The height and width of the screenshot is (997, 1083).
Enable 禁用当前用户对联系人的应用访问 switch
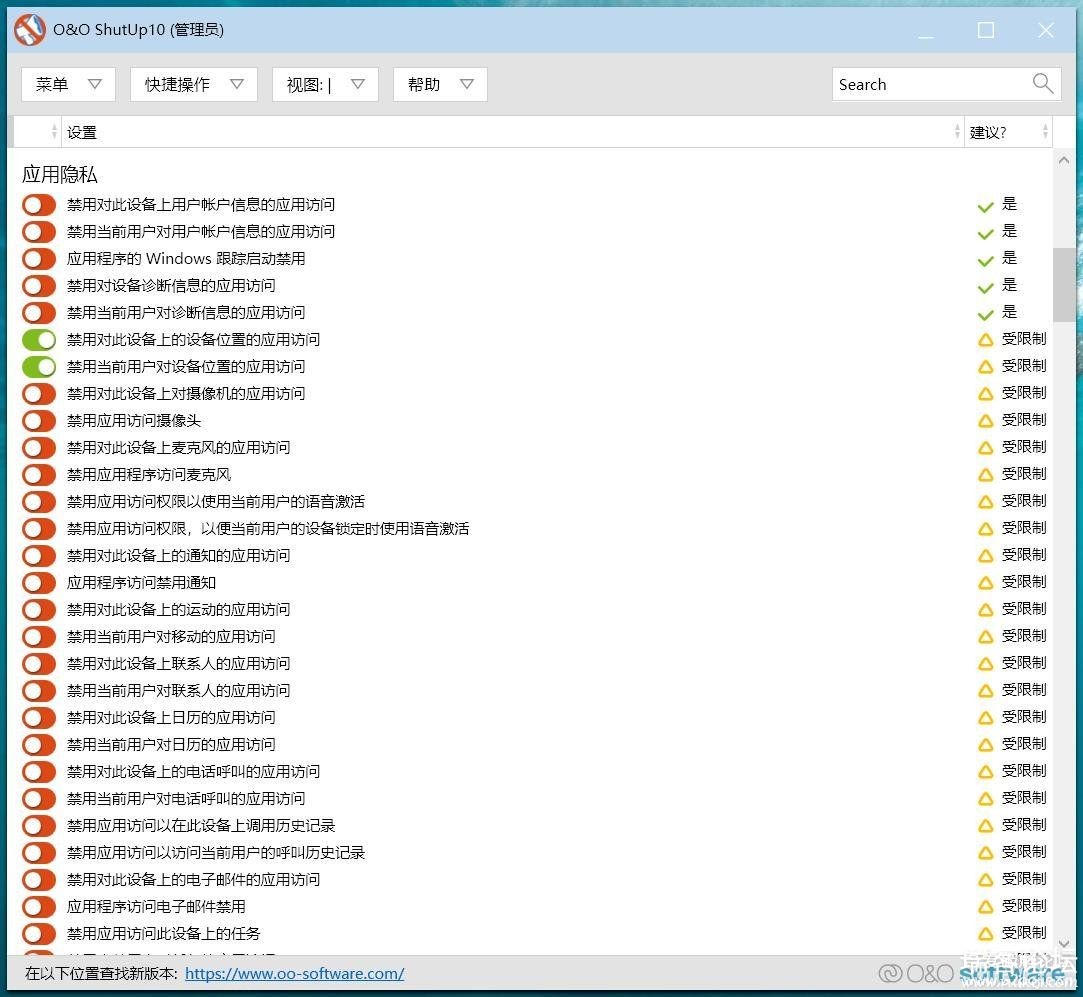39,690
